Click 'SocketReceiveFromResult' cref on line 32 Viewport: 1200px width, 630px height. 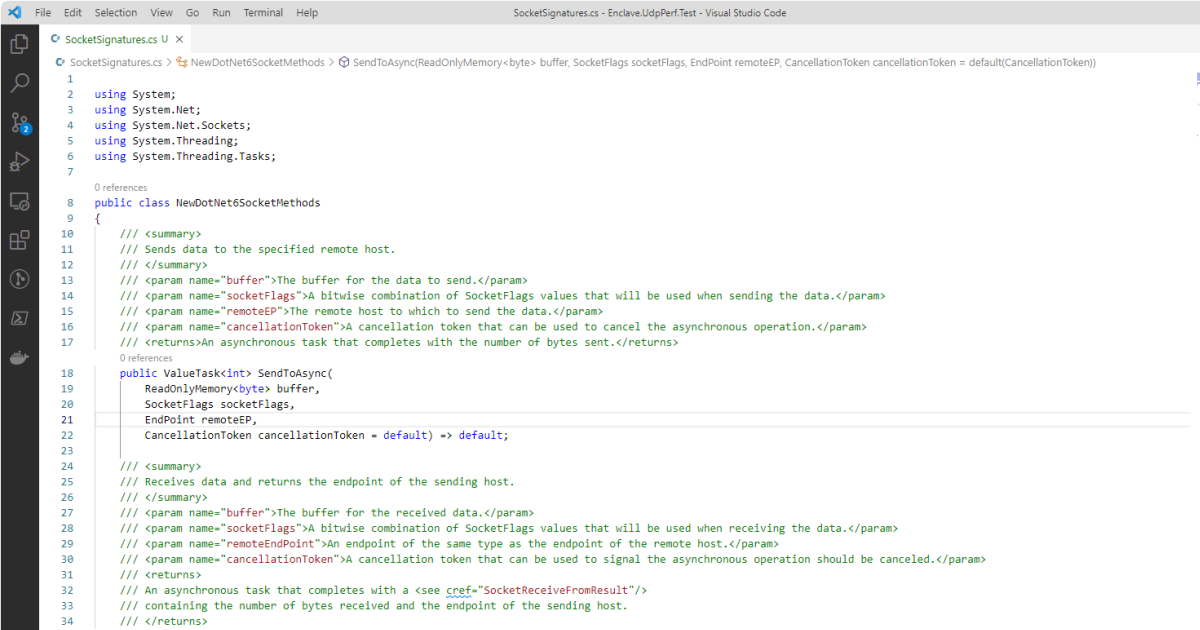point(557,590)
